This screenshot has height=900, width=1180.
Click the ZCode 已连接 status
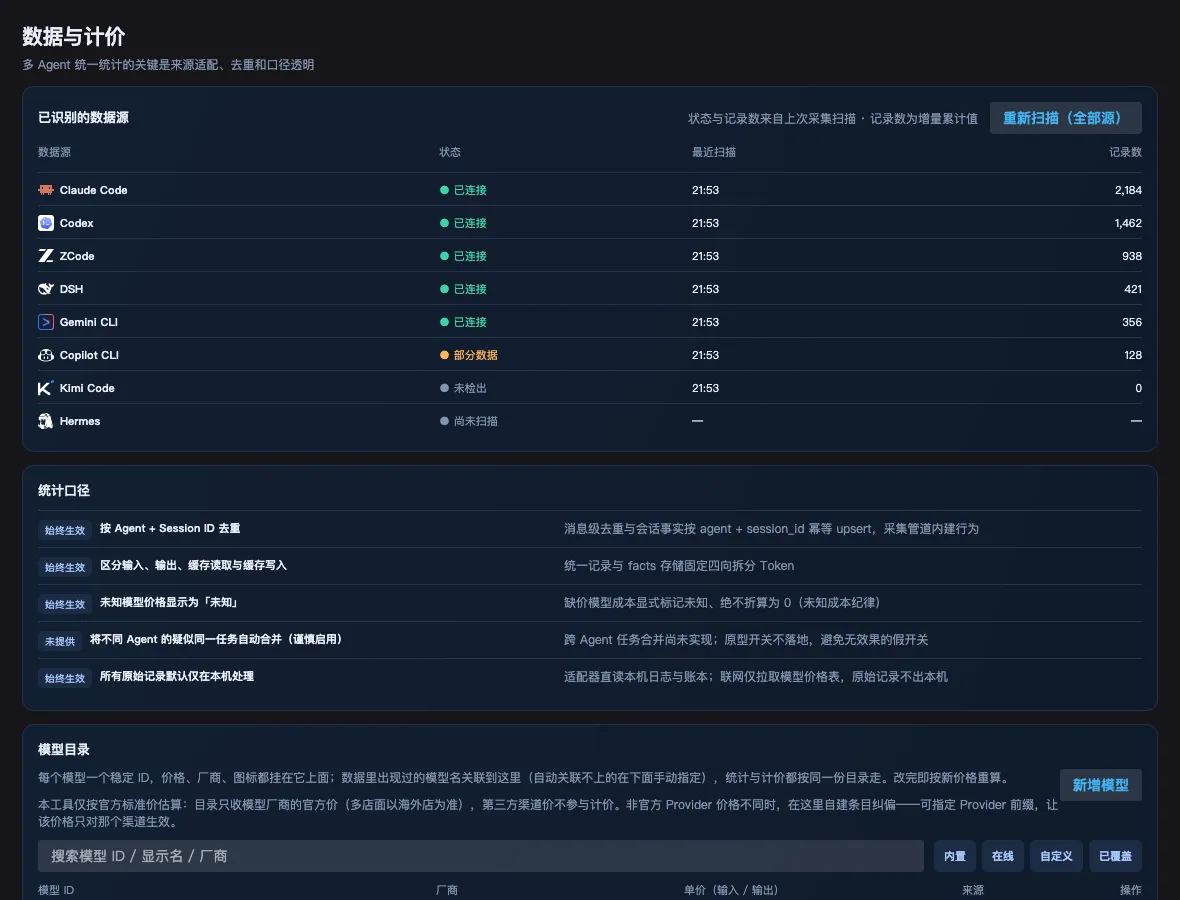[464, 257]
